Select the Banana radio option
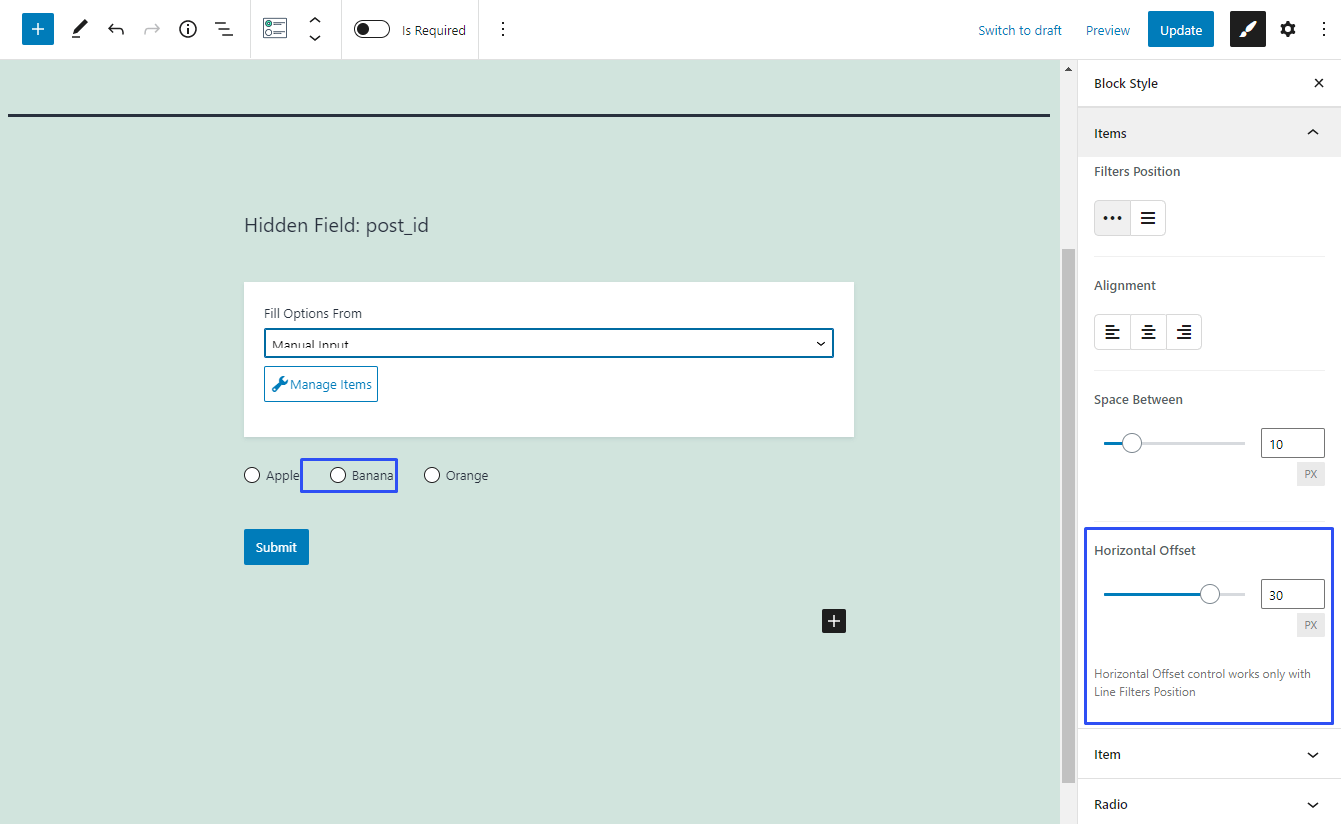The image size is (1341, 824). 337,475
